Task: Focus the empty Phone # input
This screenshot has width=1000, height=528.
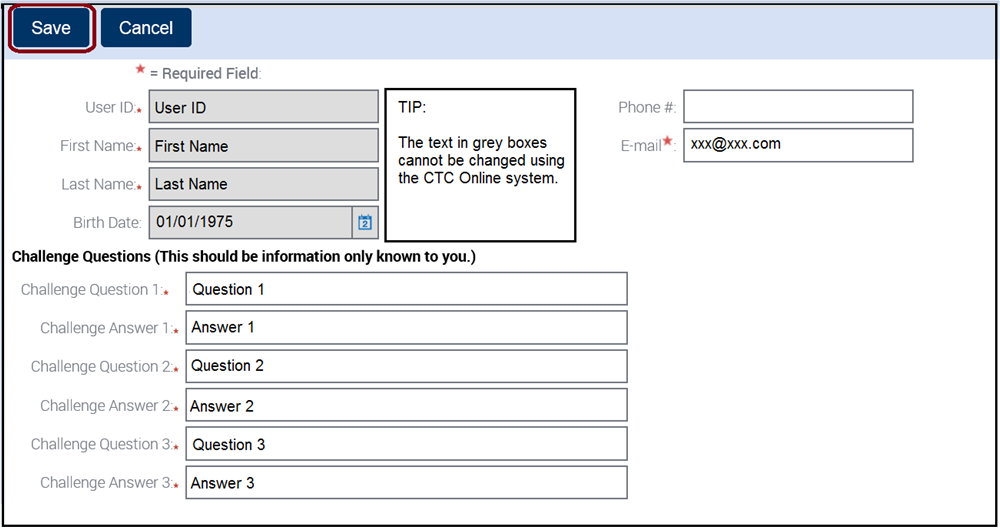Action: (798, 107)
